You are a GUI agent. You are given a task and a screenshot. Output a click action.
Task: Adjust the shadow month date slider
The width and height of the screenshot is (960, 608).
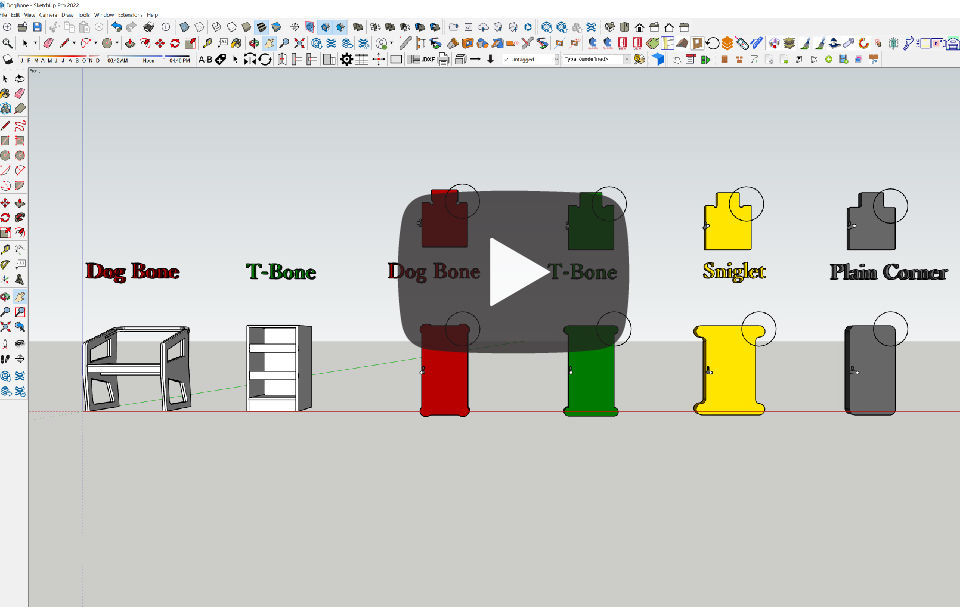click(59, 59)
